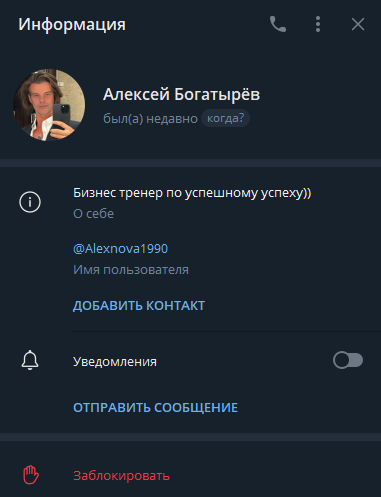Click the name Алексей Богатырёв
381x497 pixels.
pyautogui.click(x=182, y=94)
